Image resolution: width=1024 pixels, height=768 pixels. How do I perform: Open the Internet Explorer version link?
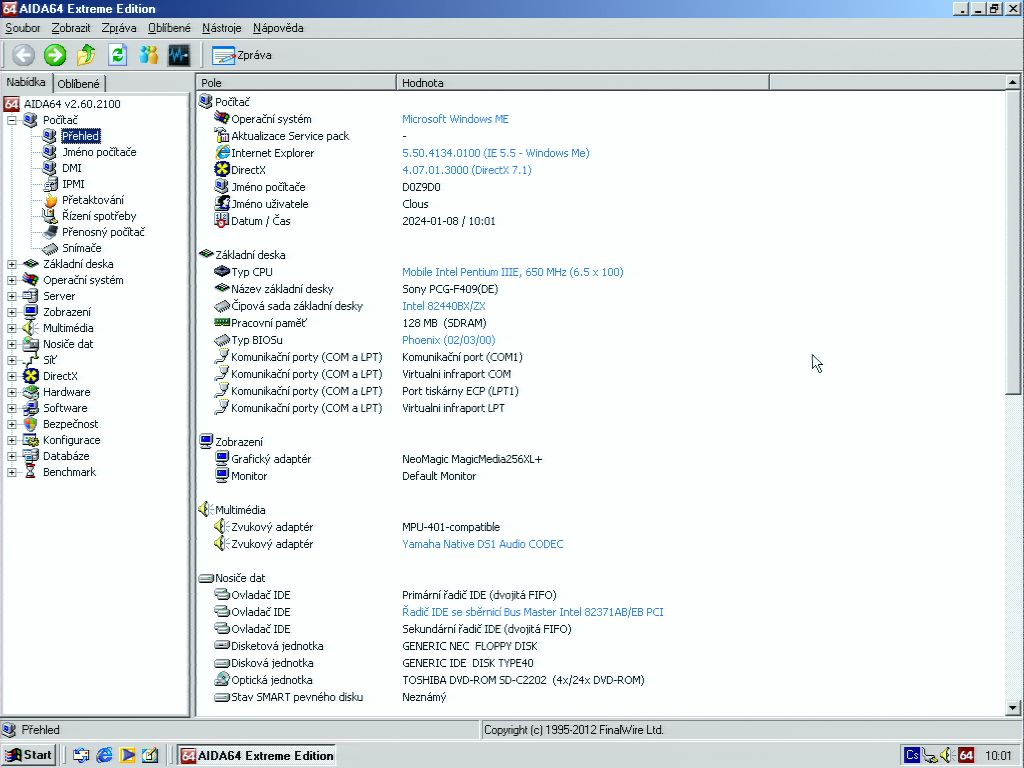(x=496, y=153)
